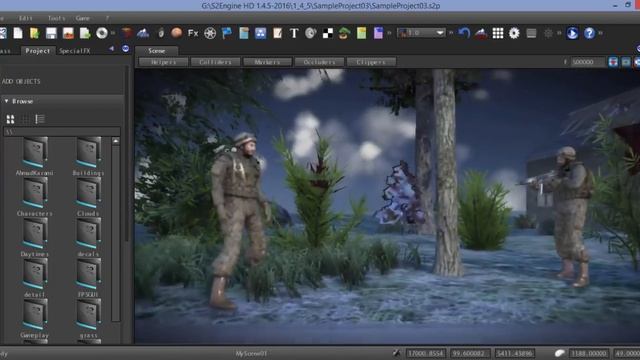
Task: Switch browser to large thumbnails view
Action: click(x=11, y=119)
